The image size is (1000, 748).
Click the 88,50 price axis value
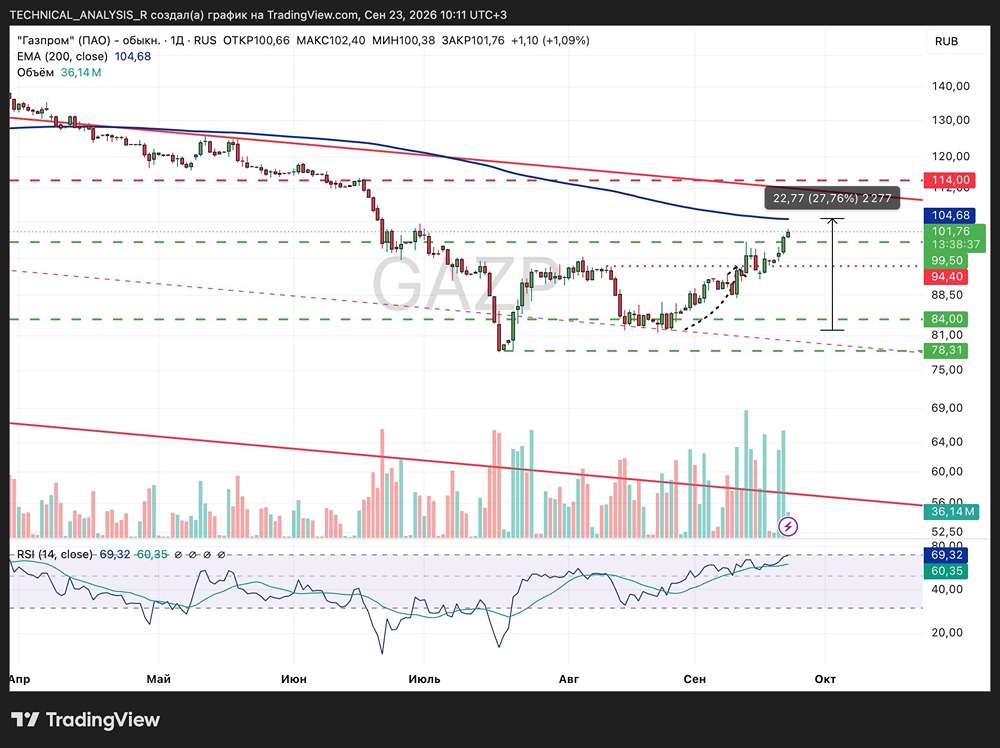[x=946, y=295]
